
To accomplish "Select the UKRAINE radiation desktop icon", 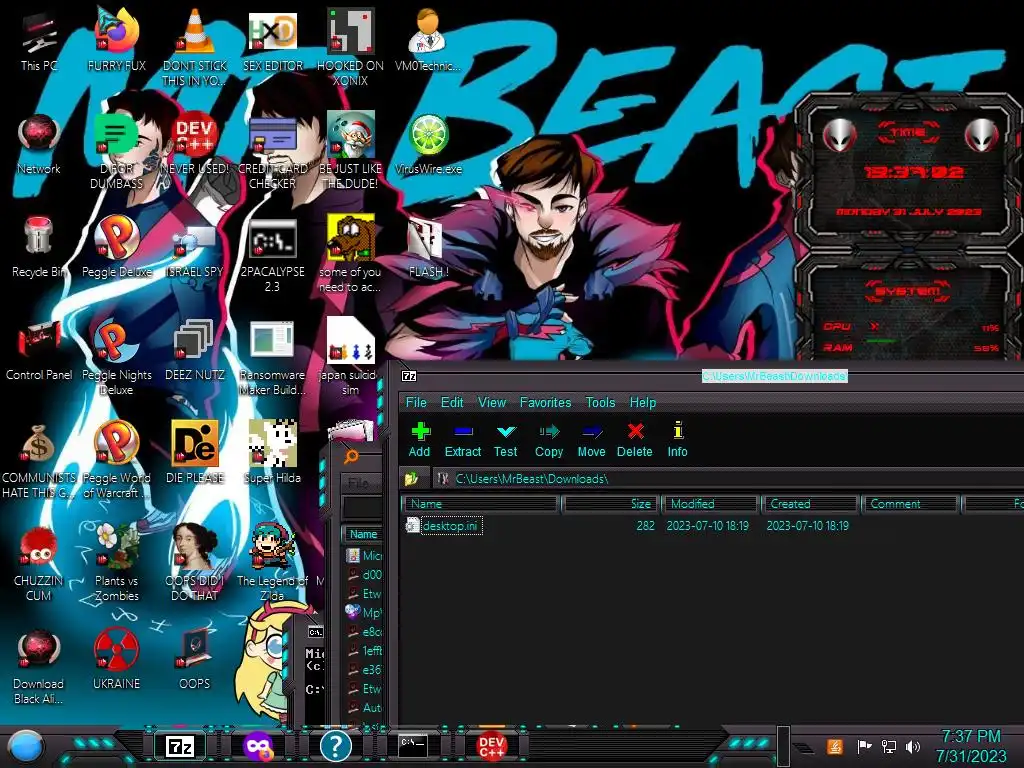I will (117, 659).
